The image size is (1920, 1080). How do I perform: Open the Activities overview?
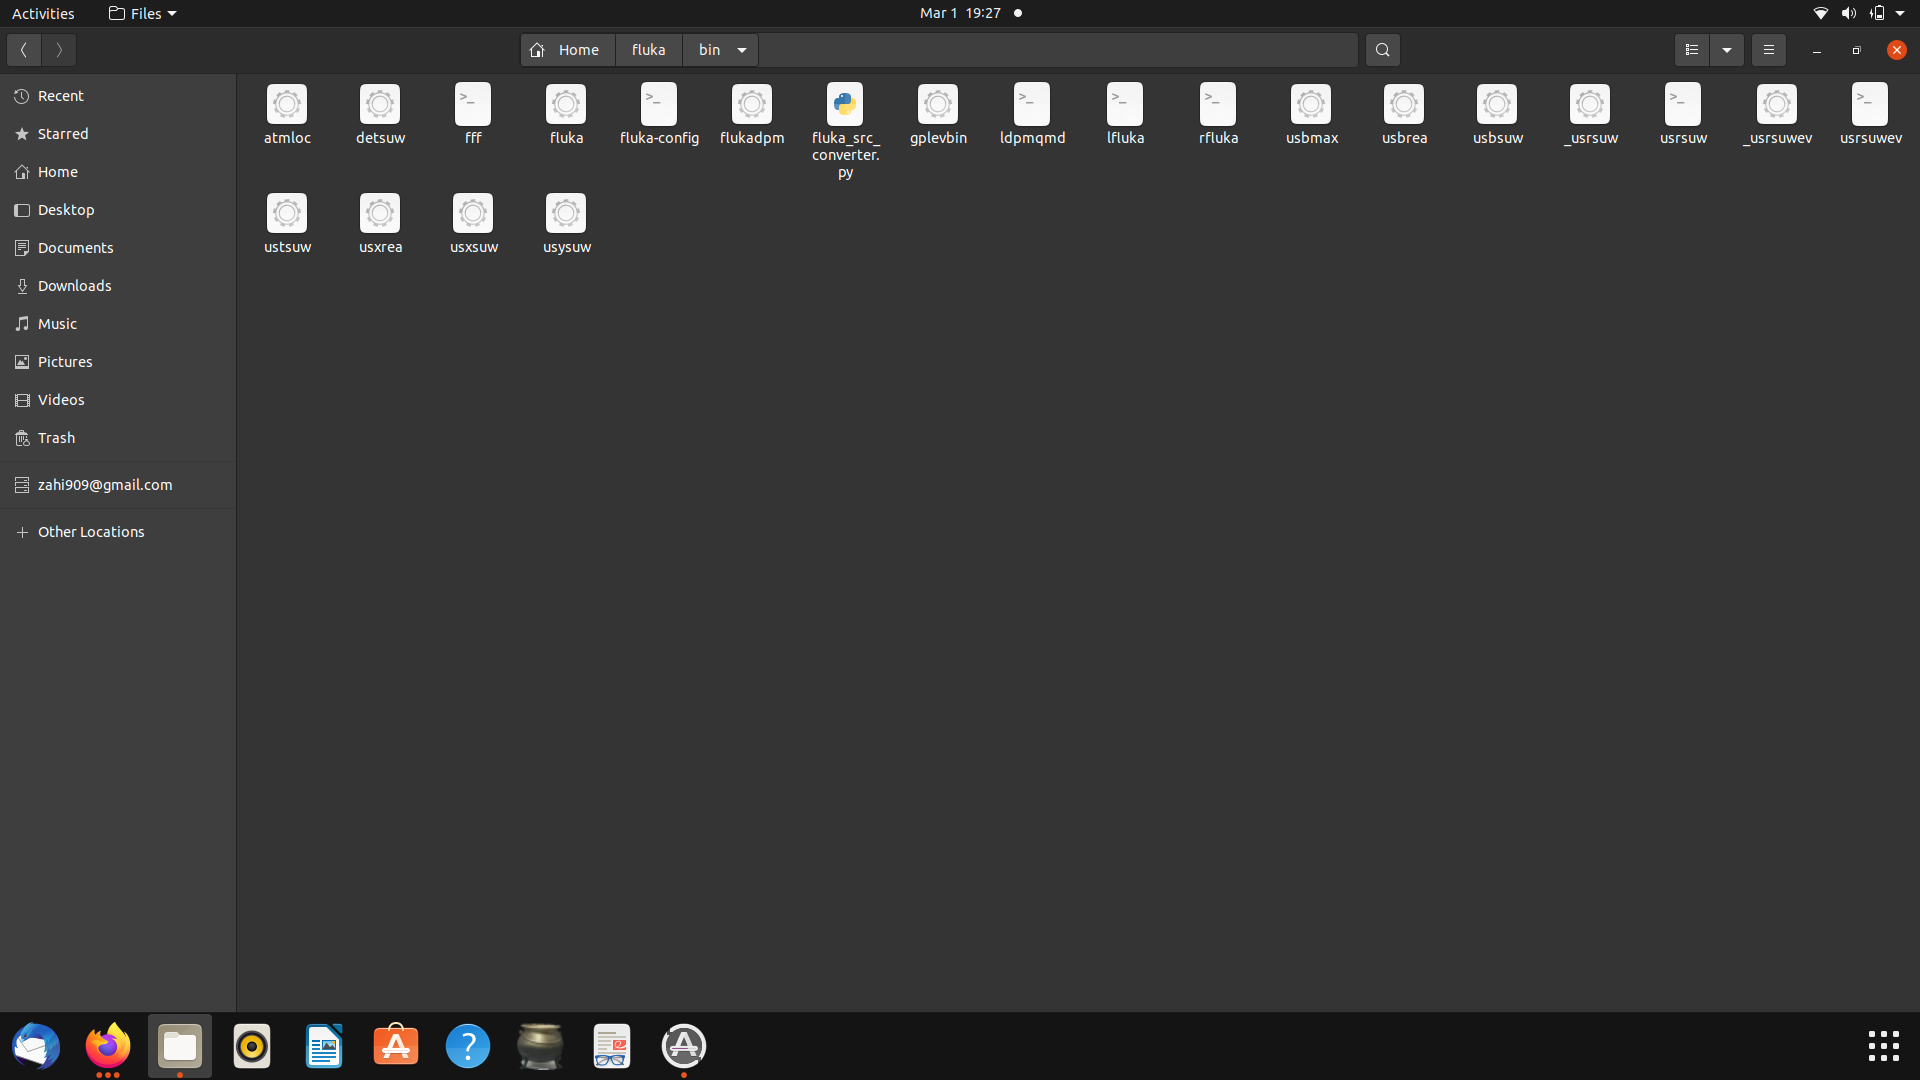pyautogui.click(x=43, y=13)
